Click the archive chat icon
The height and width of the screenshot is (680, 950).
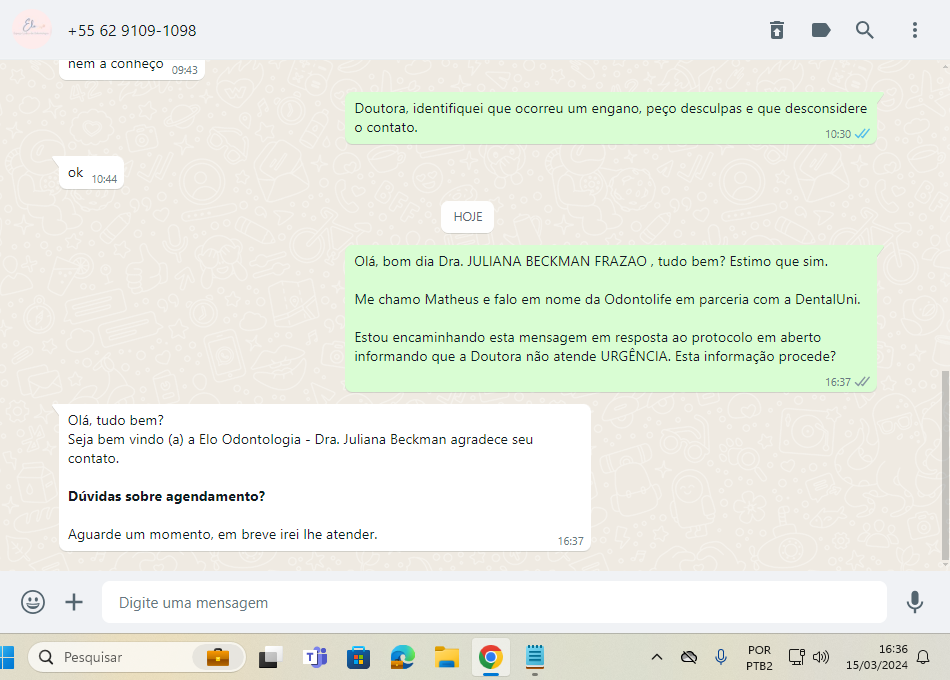tap(777, 30)
